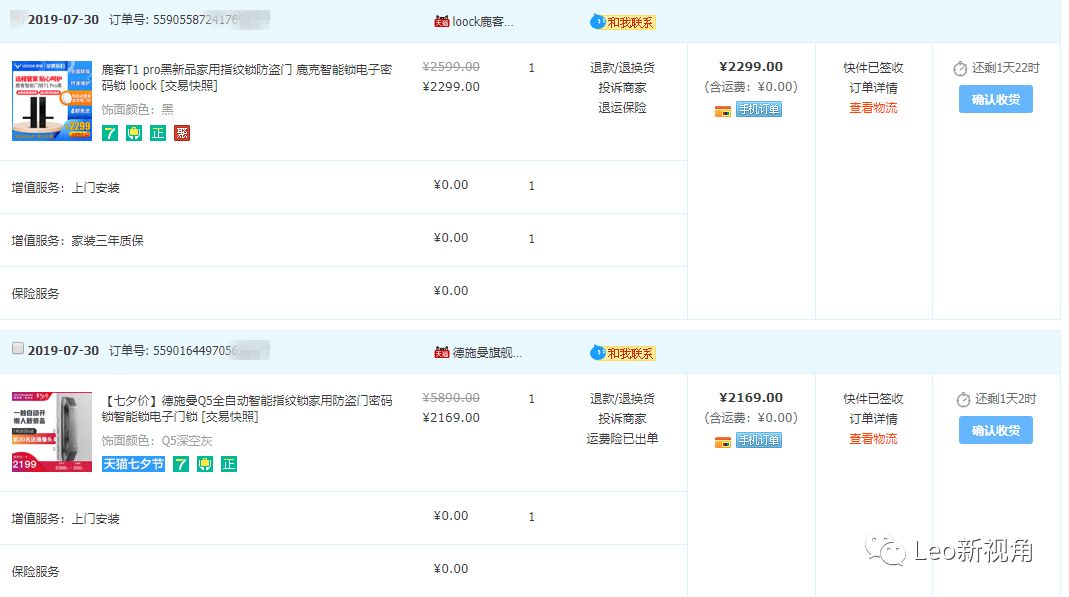Click credit card icon on the ¥2169.00 order
1069x597 pixels.
[723, 441]
